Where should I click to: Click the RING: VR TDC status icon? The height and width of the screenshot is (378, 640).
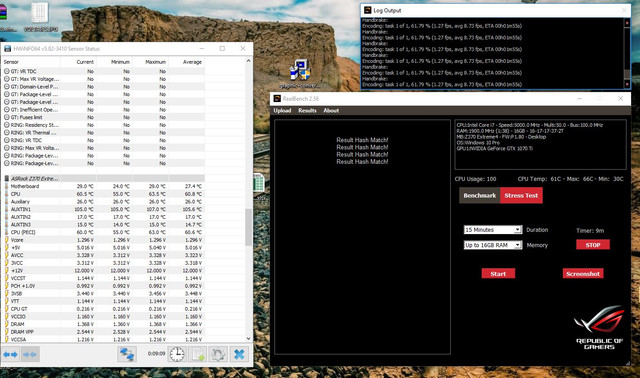[7, 140]
